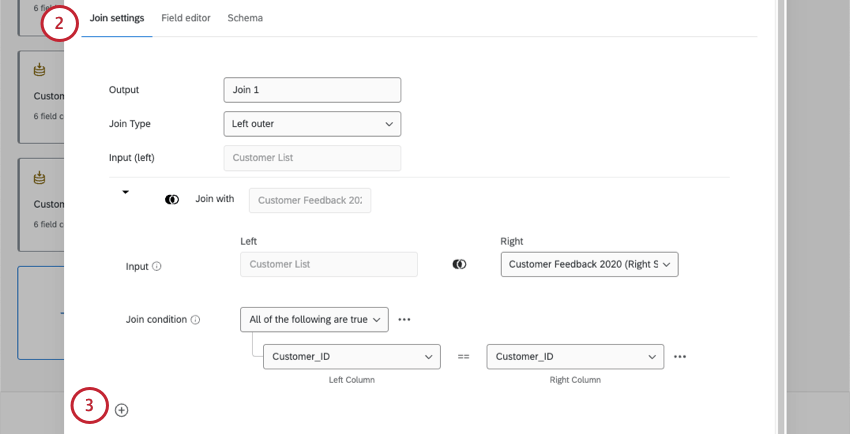Open the Left Column Customer_ID dropdown
Image resolution: width=850 pixels, height=434 pixels.
tap(351, 357)
